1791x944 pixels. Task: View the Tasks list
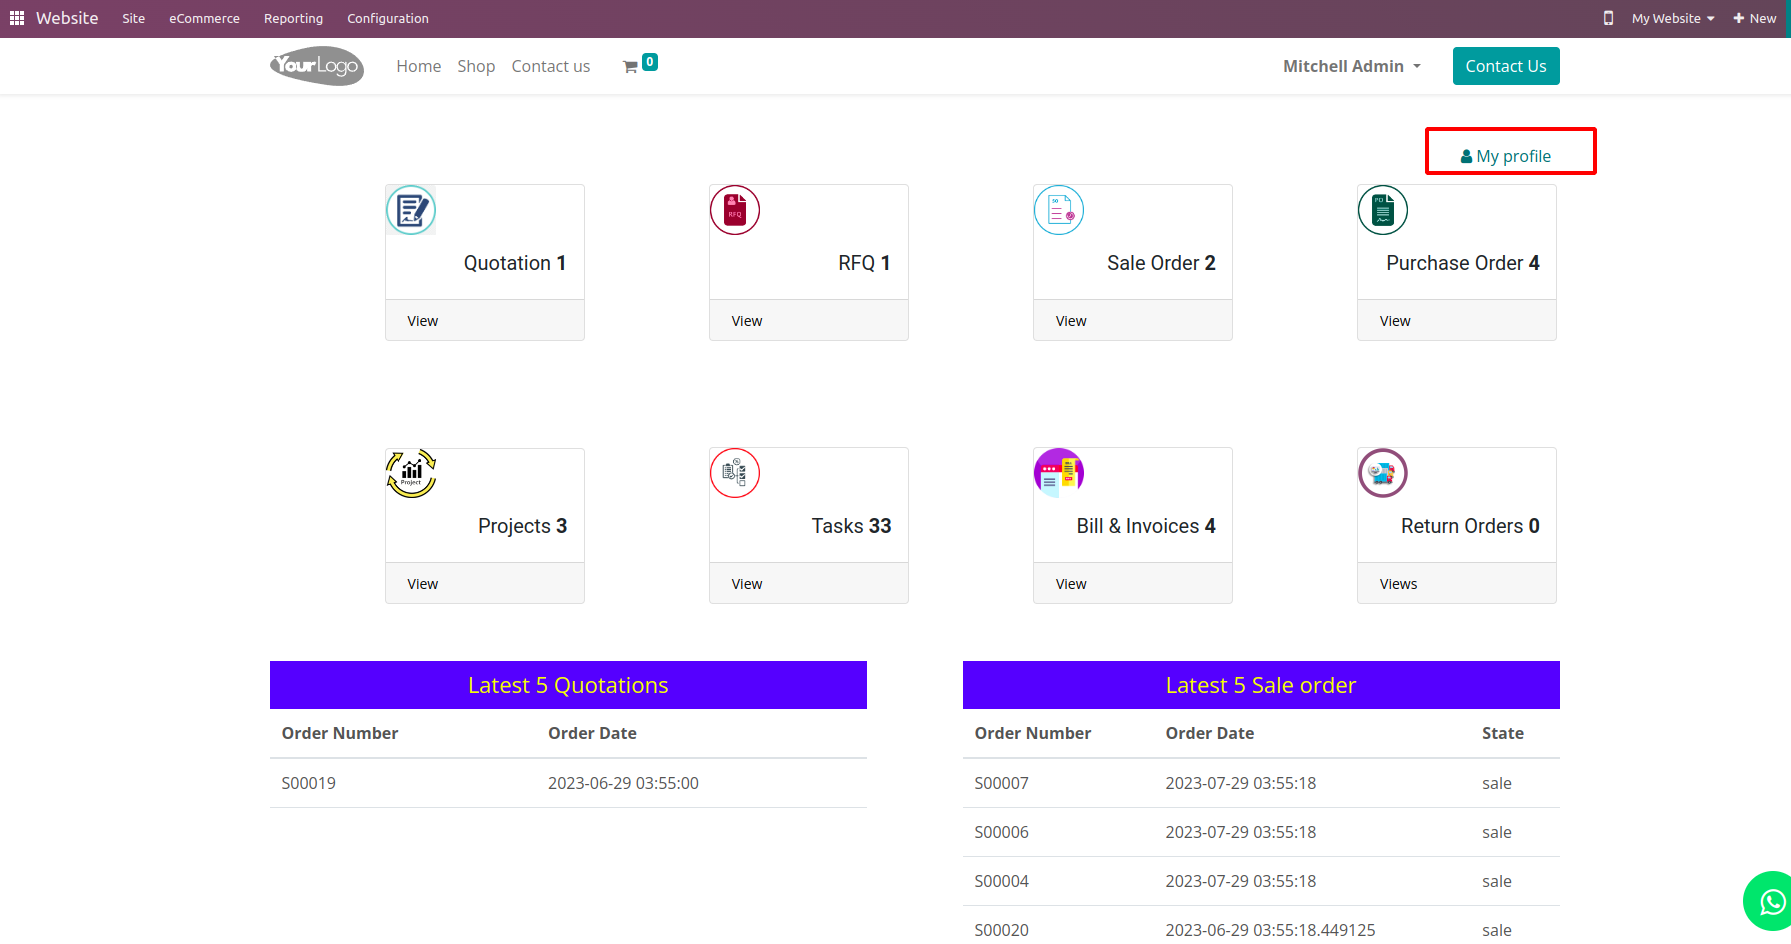click(747, 584)
